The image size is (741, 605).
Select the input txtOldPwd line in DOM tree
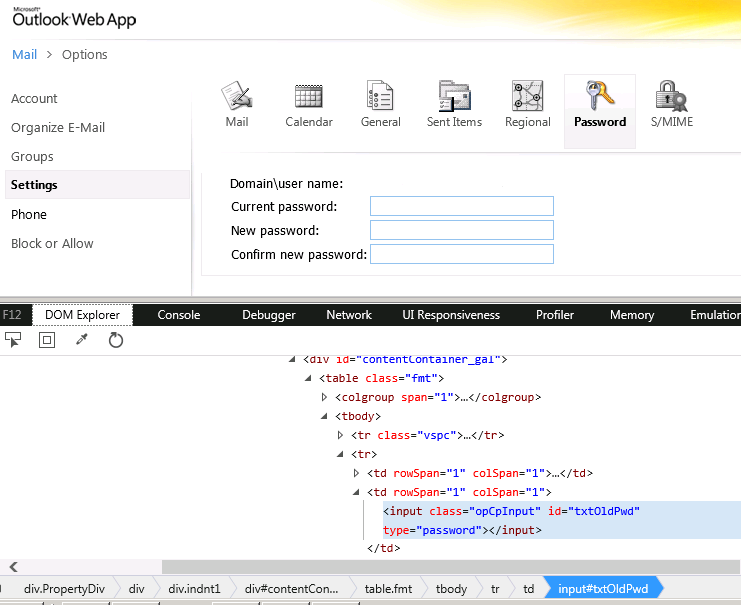pyautogui.click(x=561, y=520)
